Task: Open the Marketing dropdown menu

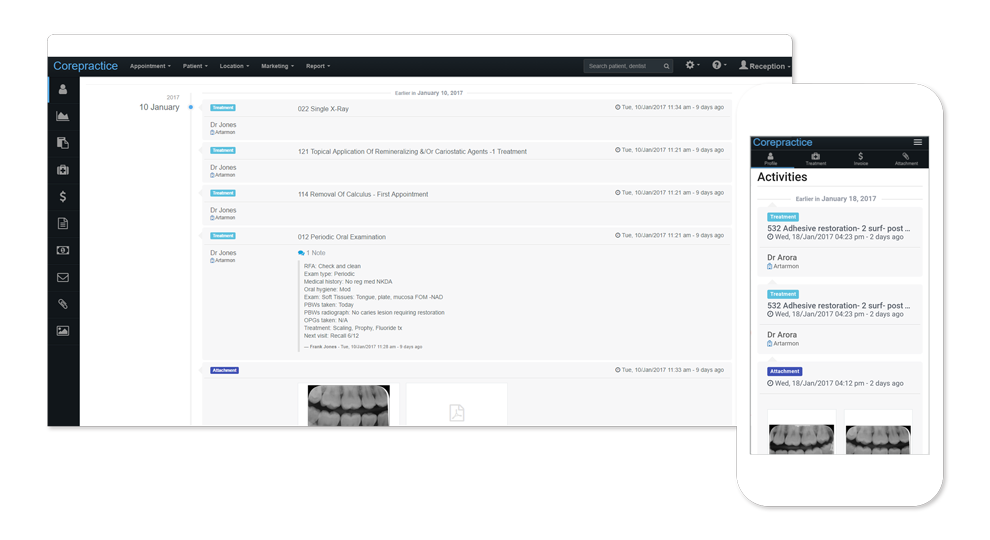Action: coord(277,66)
